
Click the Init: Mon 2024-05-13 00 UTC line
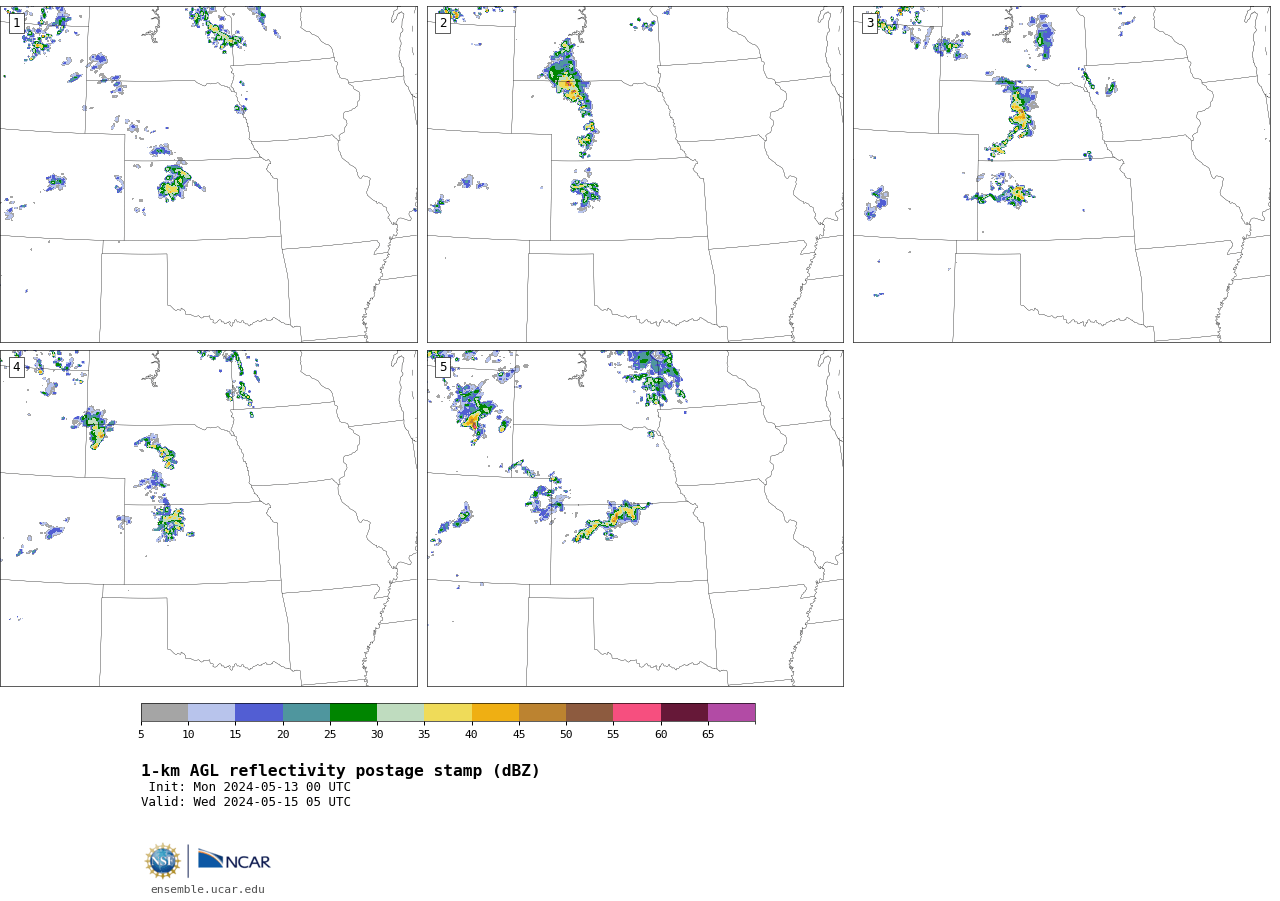(x=250, y=787)
